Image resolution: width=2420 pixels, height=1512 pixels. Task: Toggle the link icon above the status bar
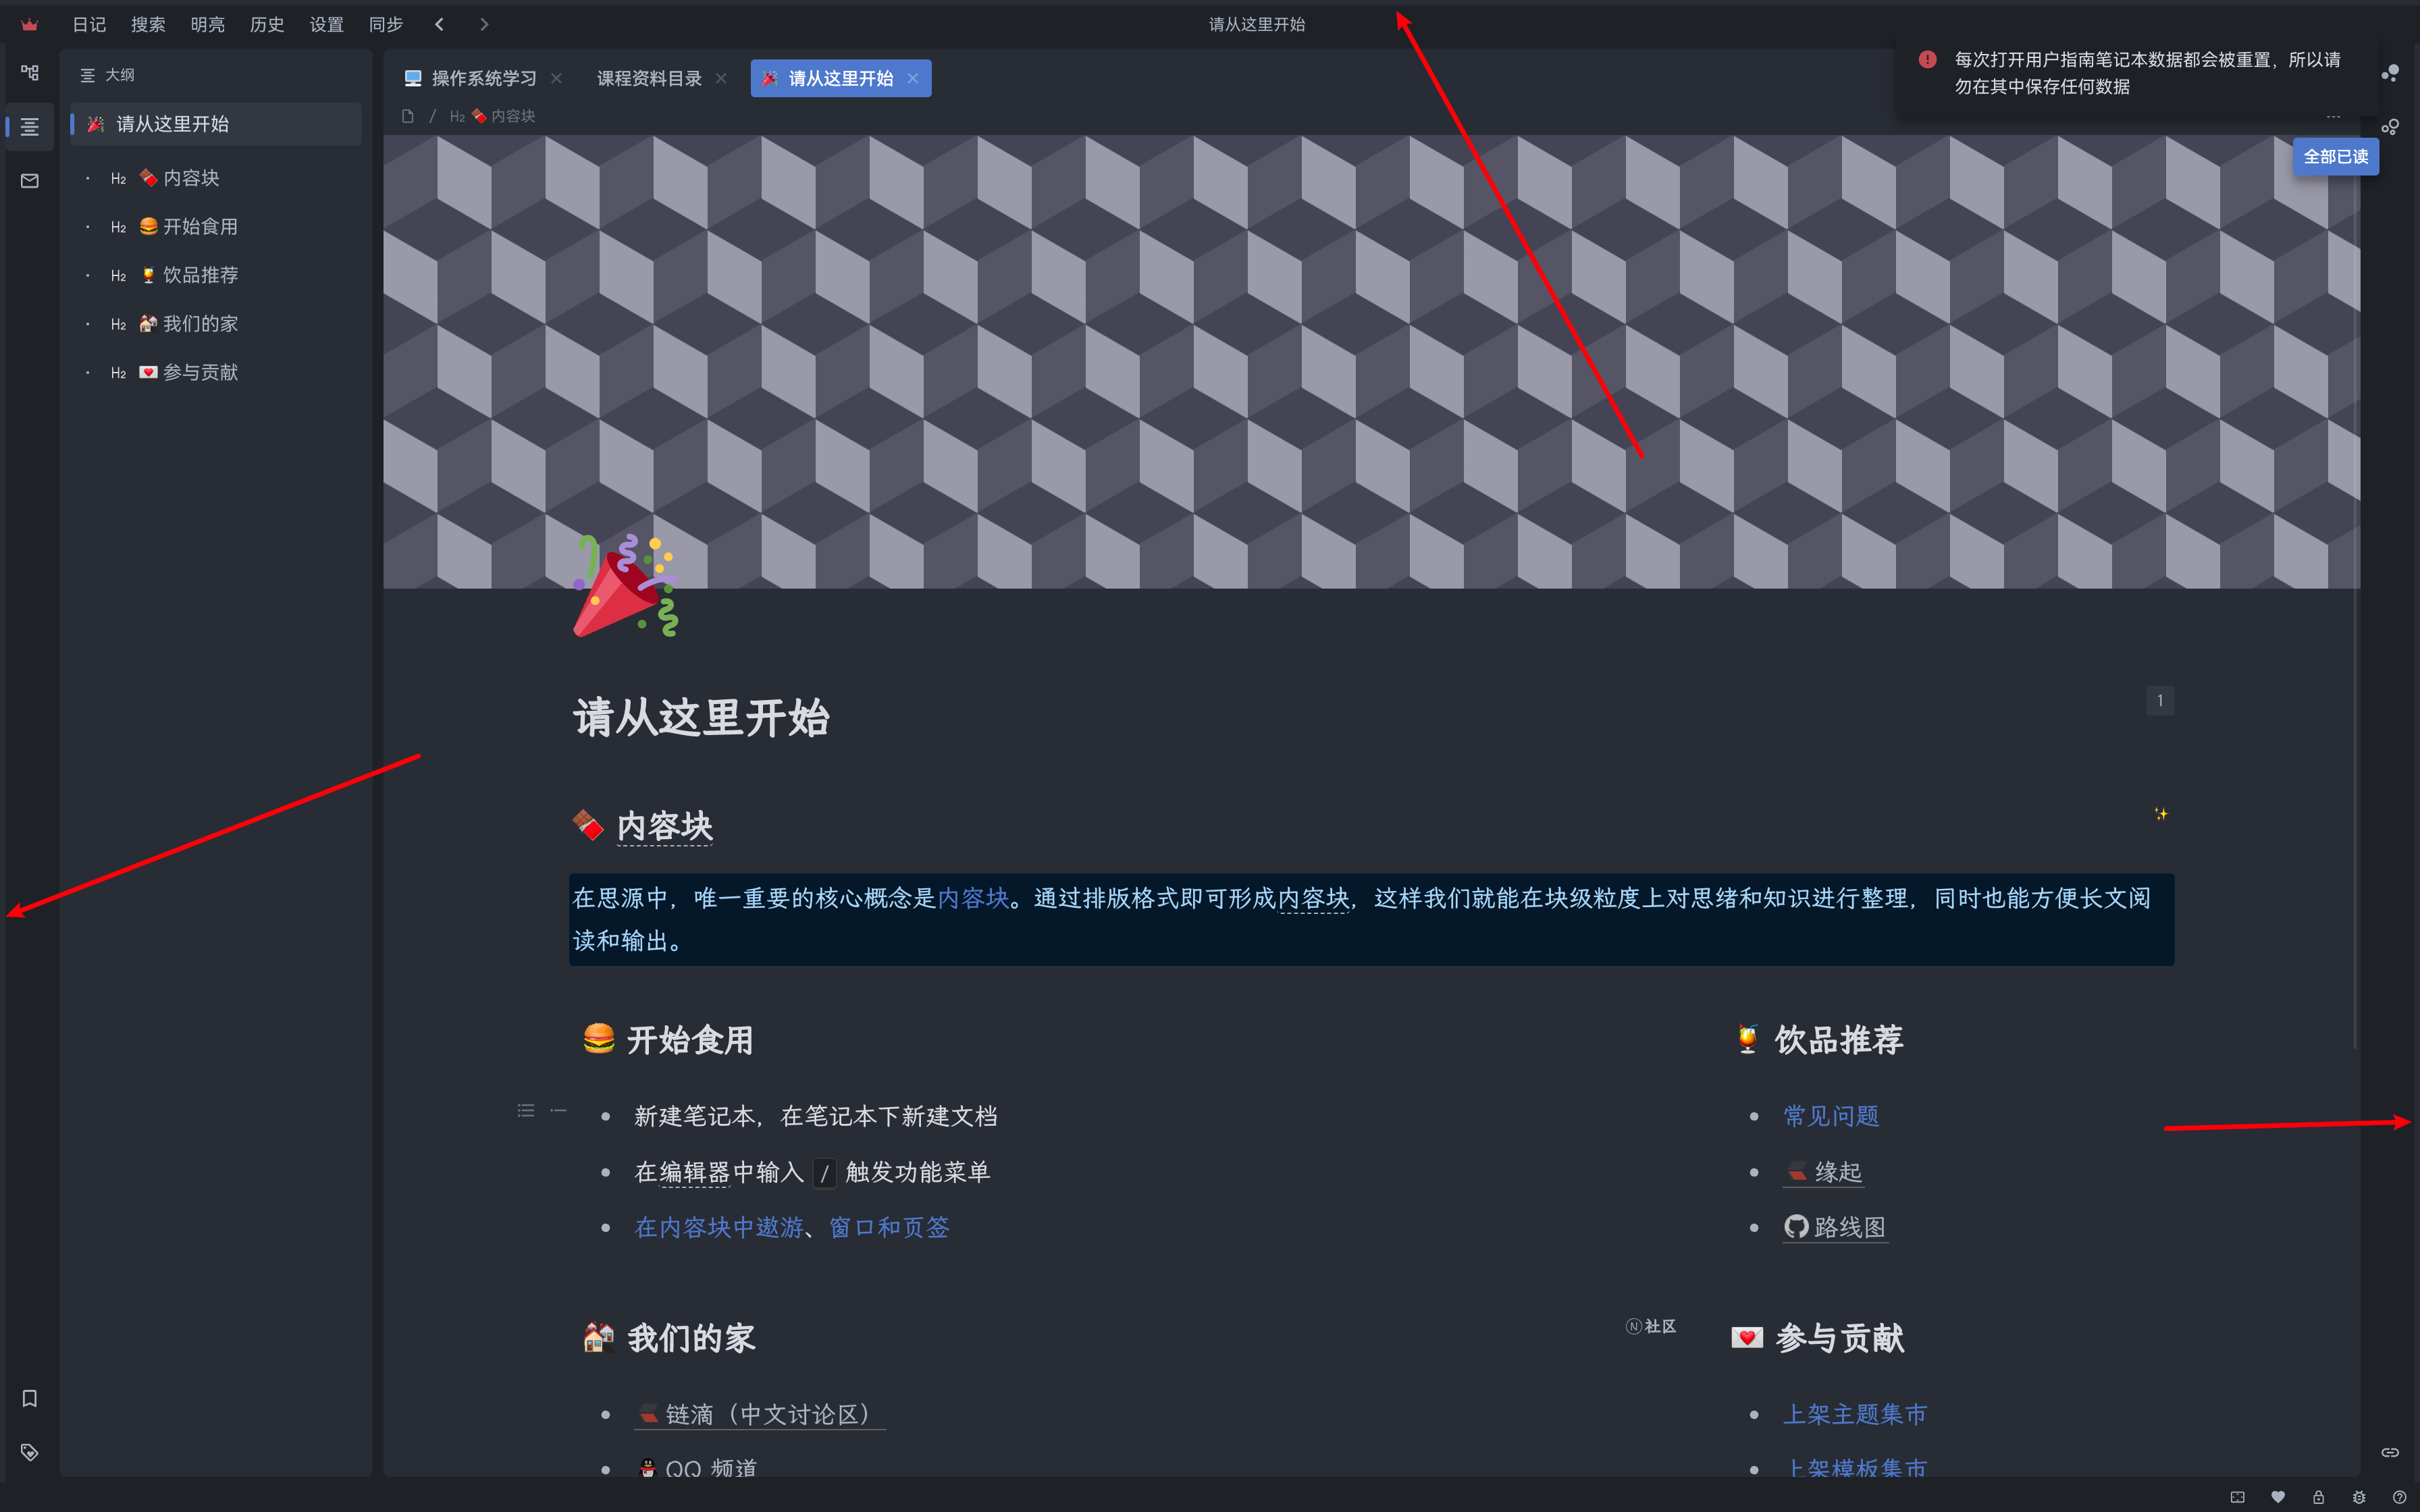2391,1452
